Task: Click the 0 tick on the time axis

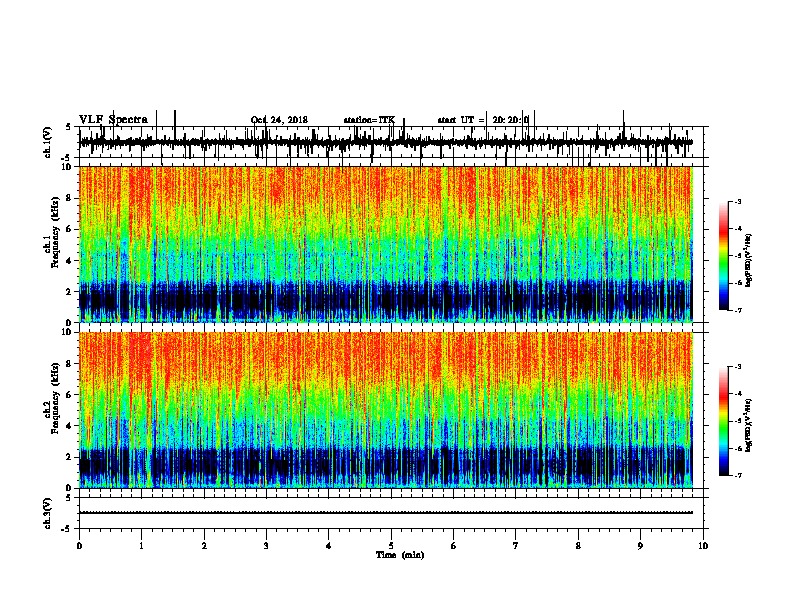Action: click(x=79, y=545)
